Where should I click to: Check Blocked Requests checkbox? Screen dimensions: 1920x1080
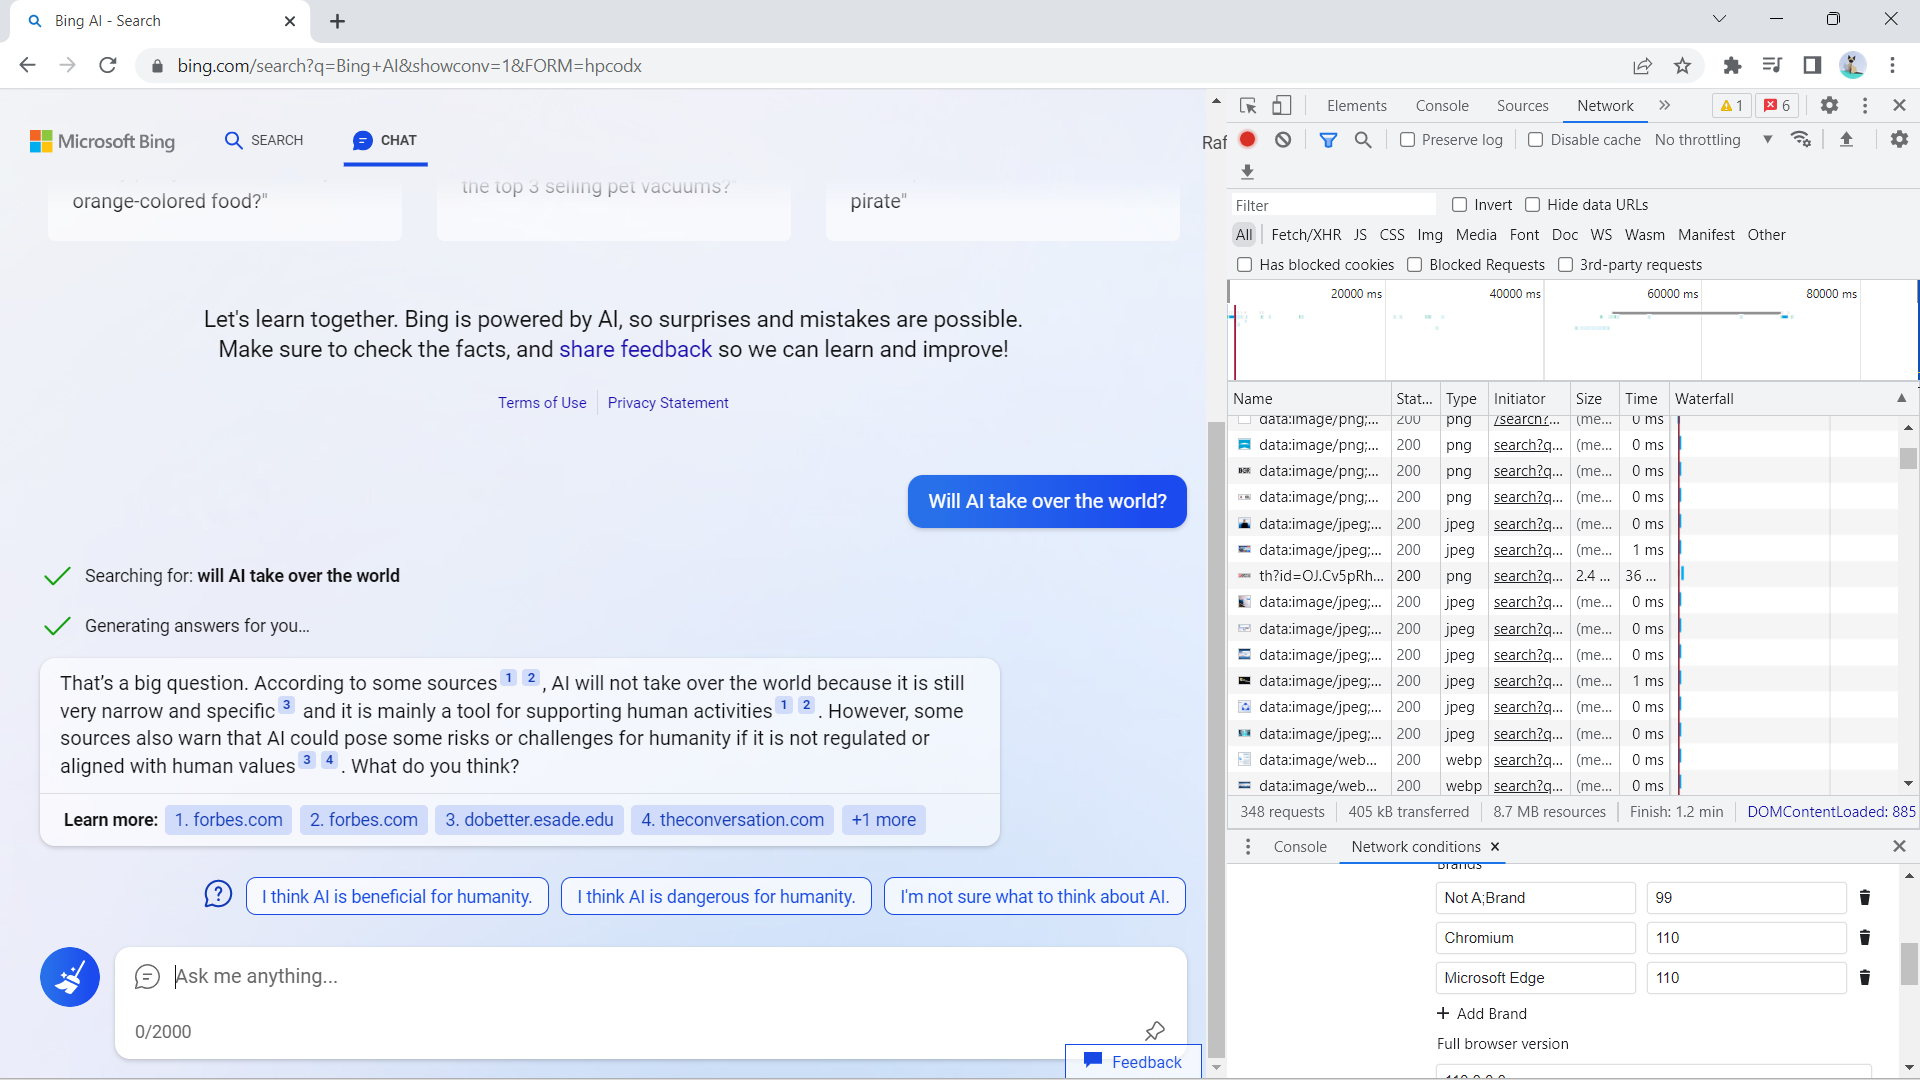(1415, 265)
